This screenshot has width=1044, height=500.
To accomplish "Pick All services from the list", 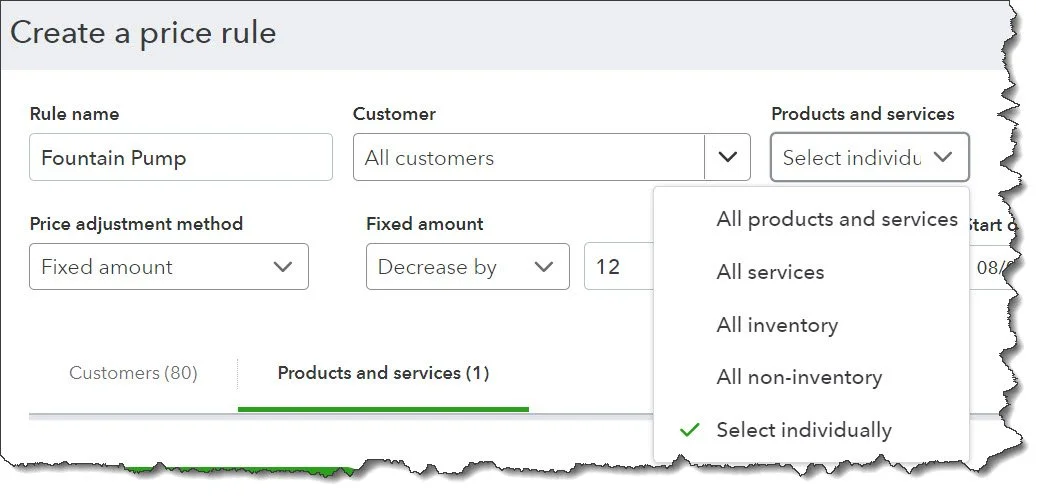I will pos(770,272).
